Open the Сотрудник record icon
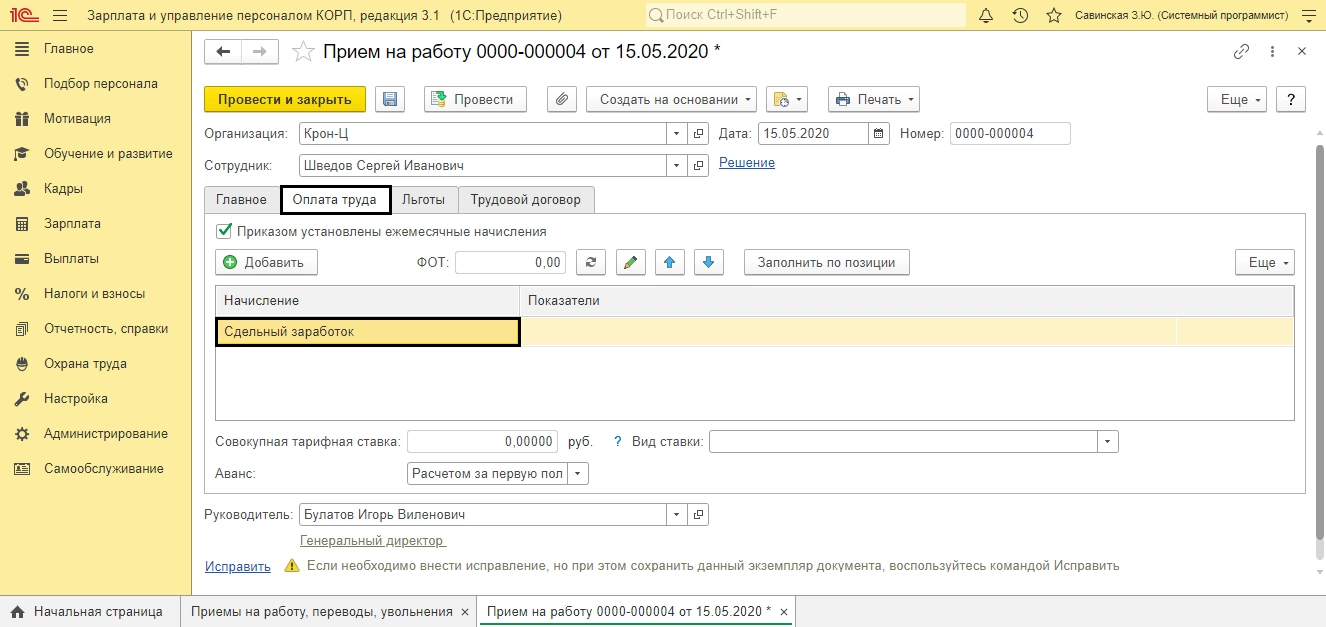 (x=699, y=166)
